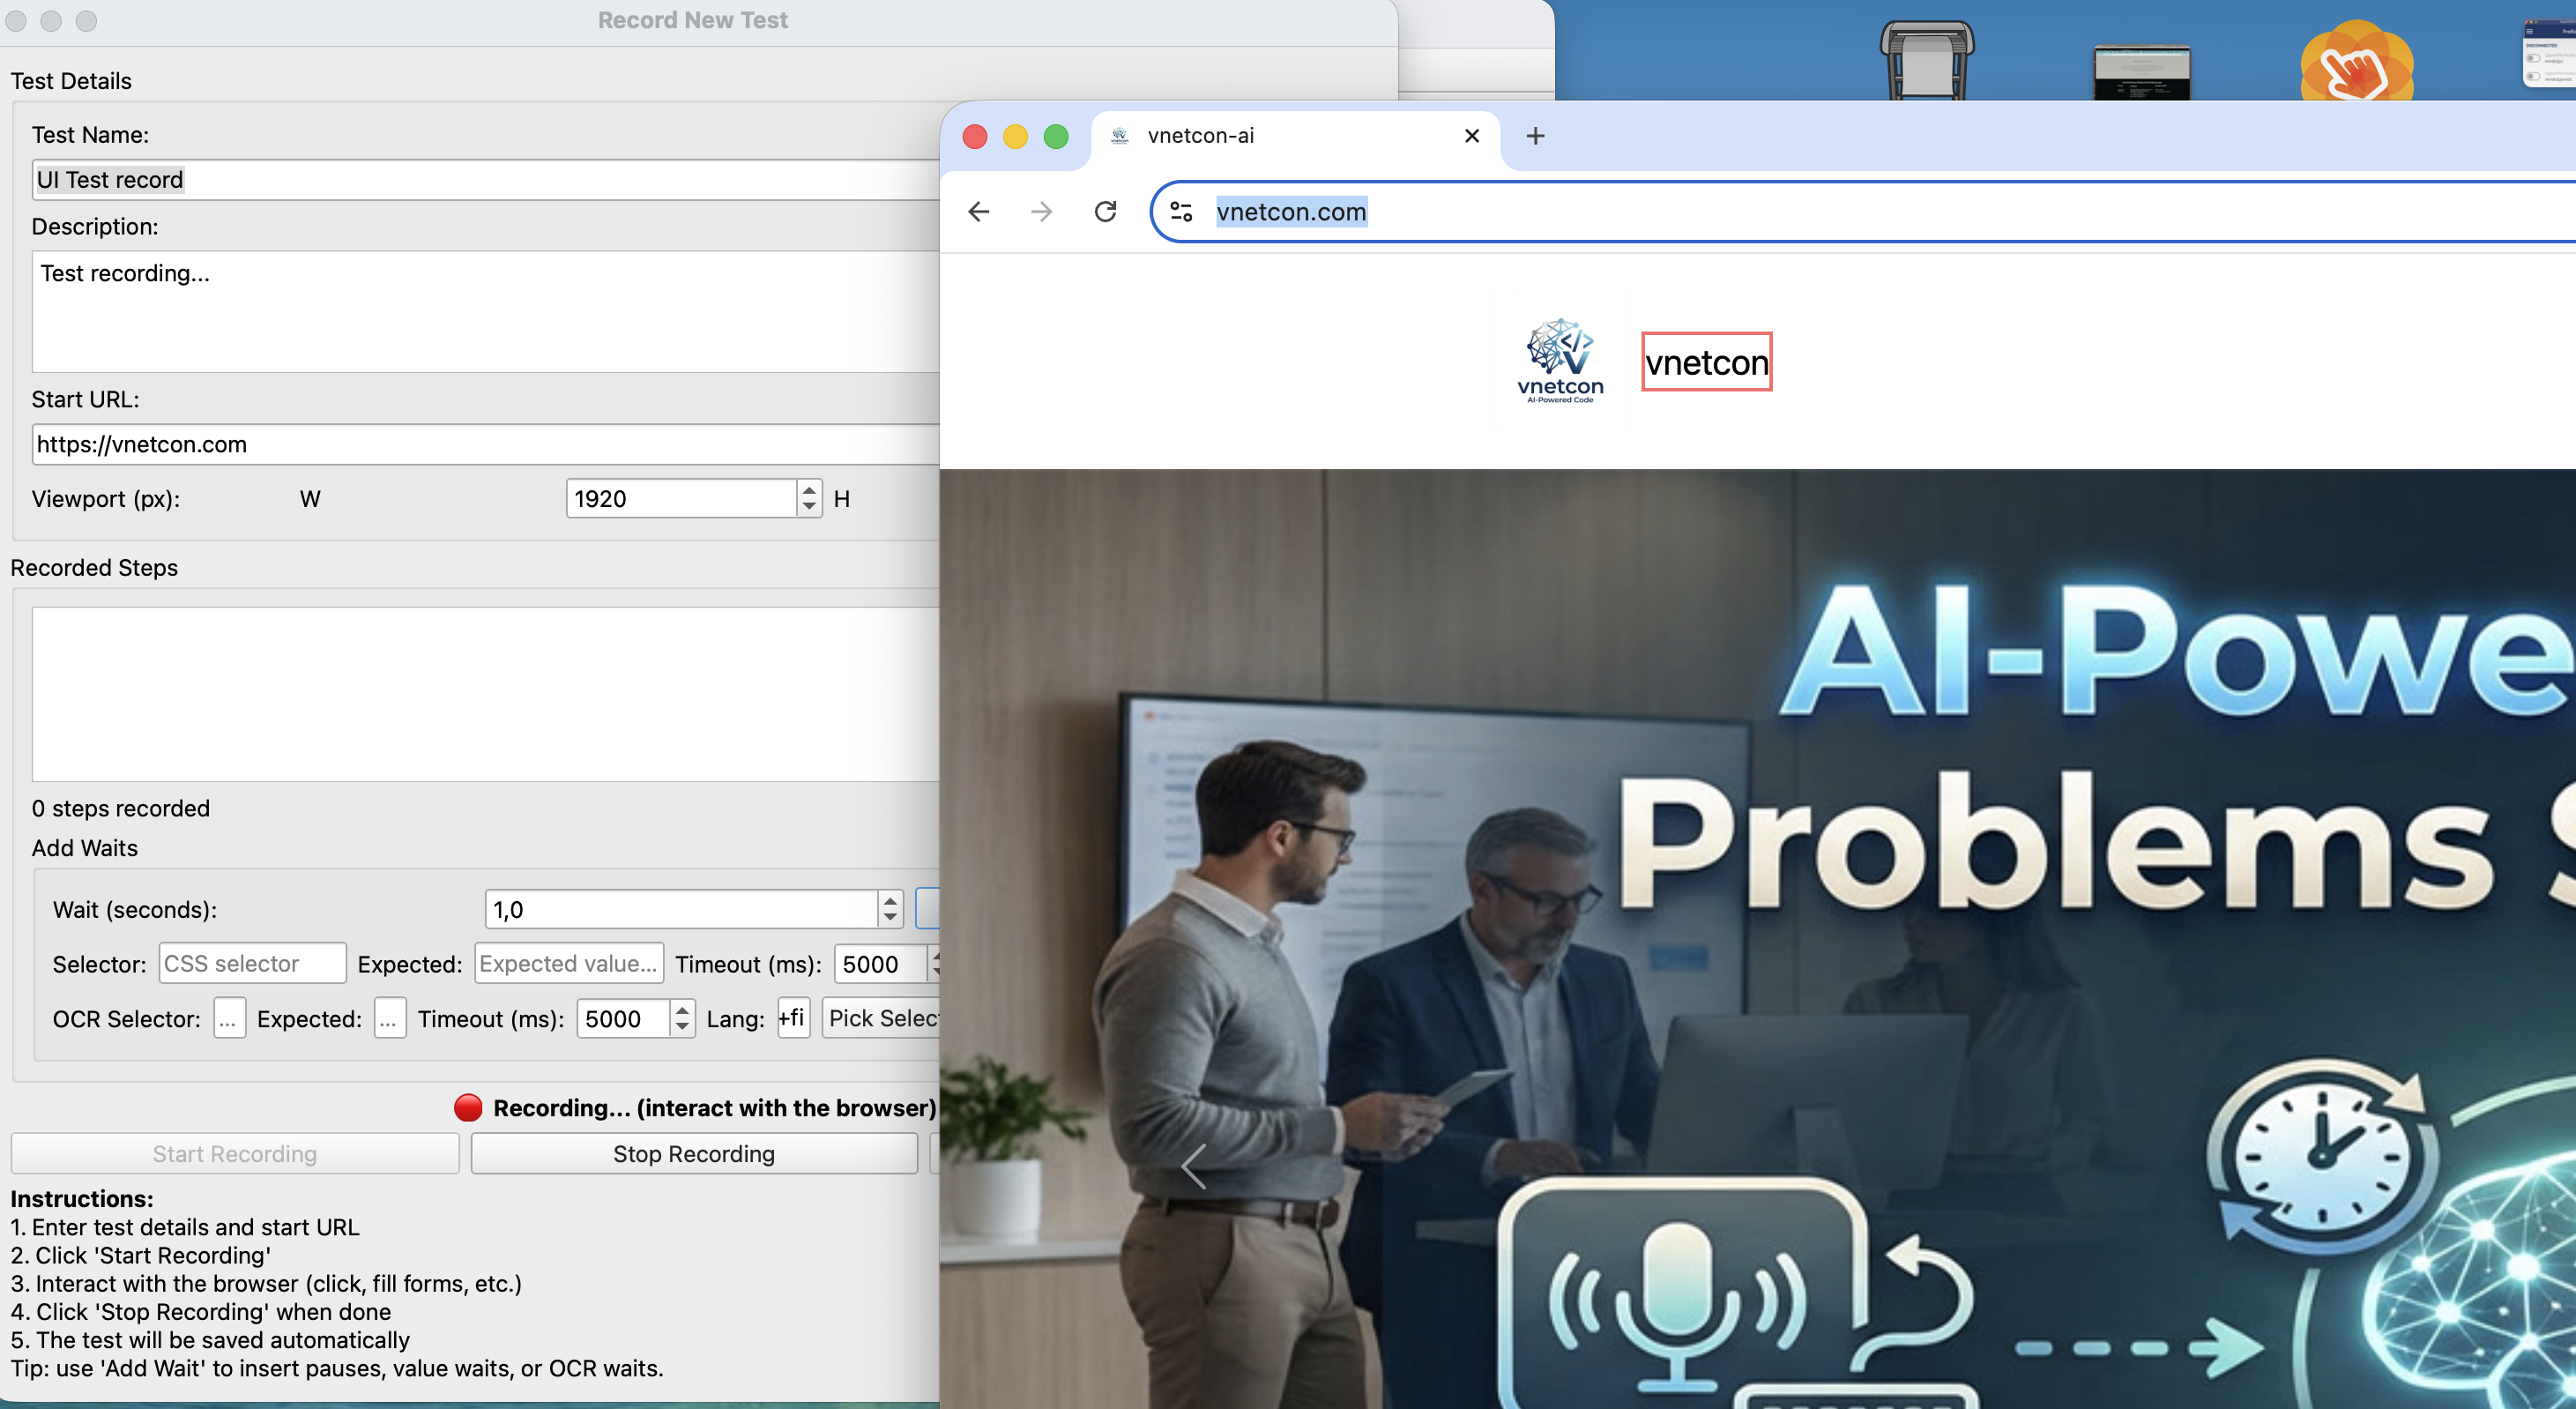Click previous slide arrow on carousel

[x=1193, y=1166]
